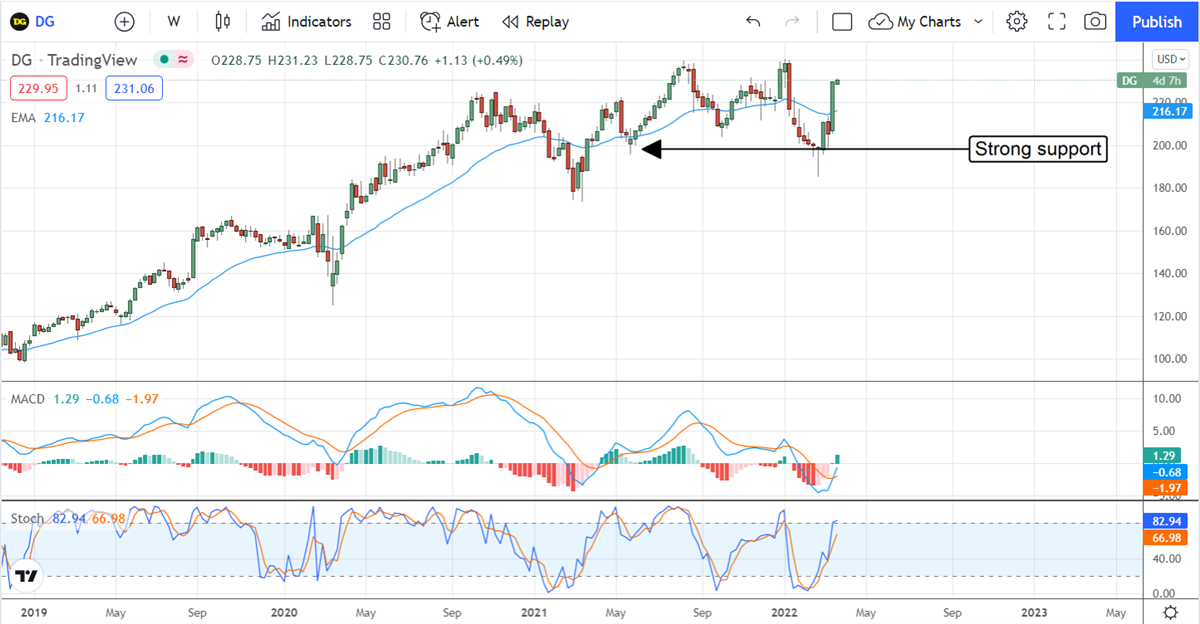The width and height of the screenshot is (1200, 624).
Task: Click the C230.76 close value in legend
Action: click(x=403, y=61)
